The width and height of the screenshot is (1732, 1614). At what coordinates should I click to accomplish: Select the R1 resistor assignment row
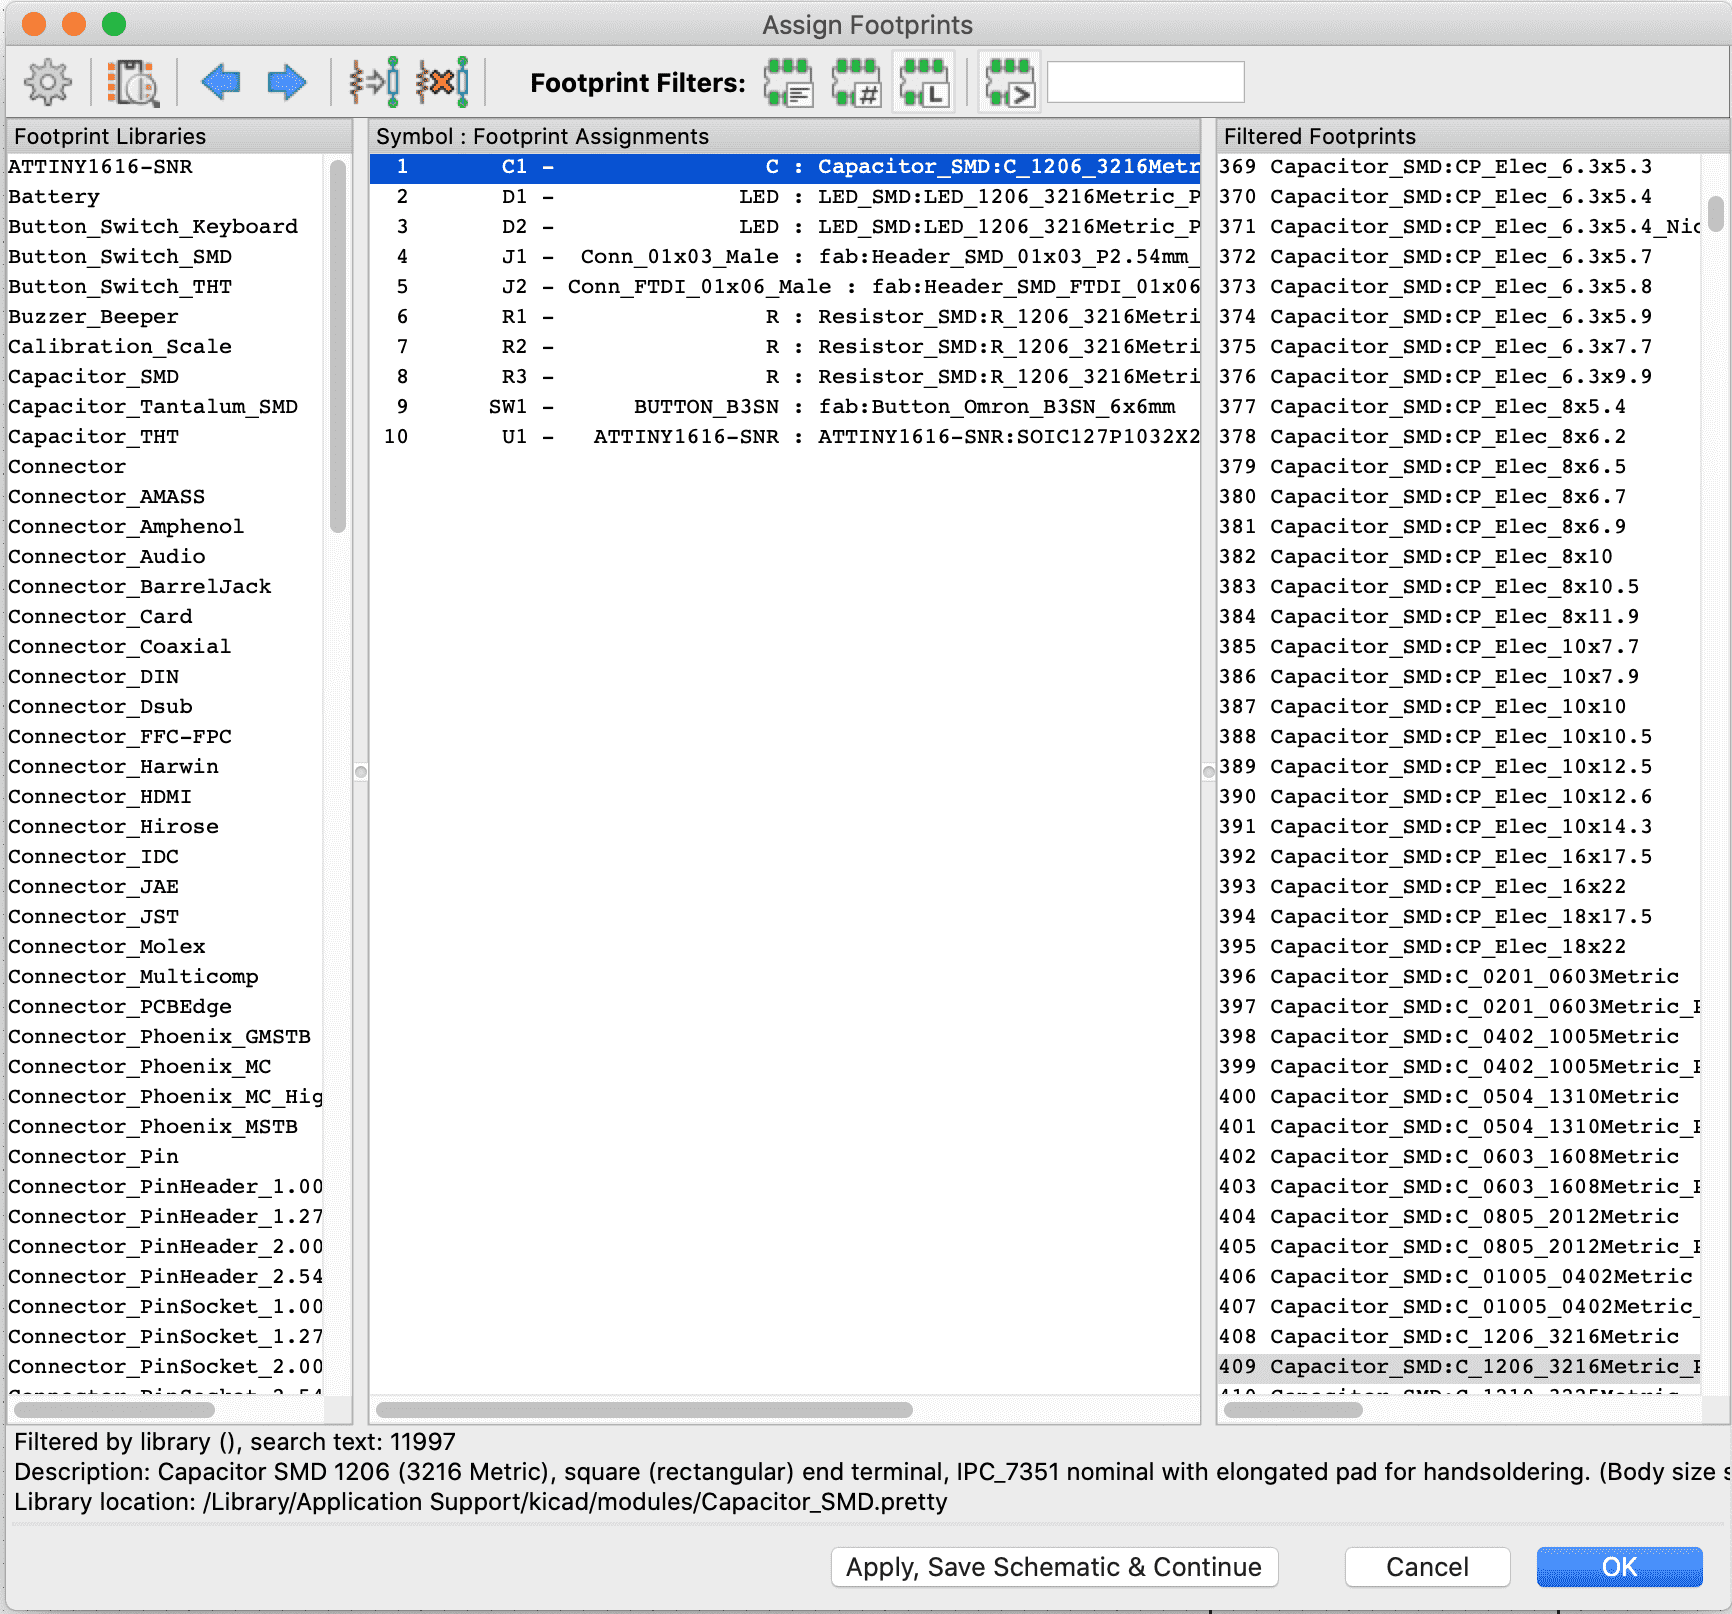tap(785, 316)
